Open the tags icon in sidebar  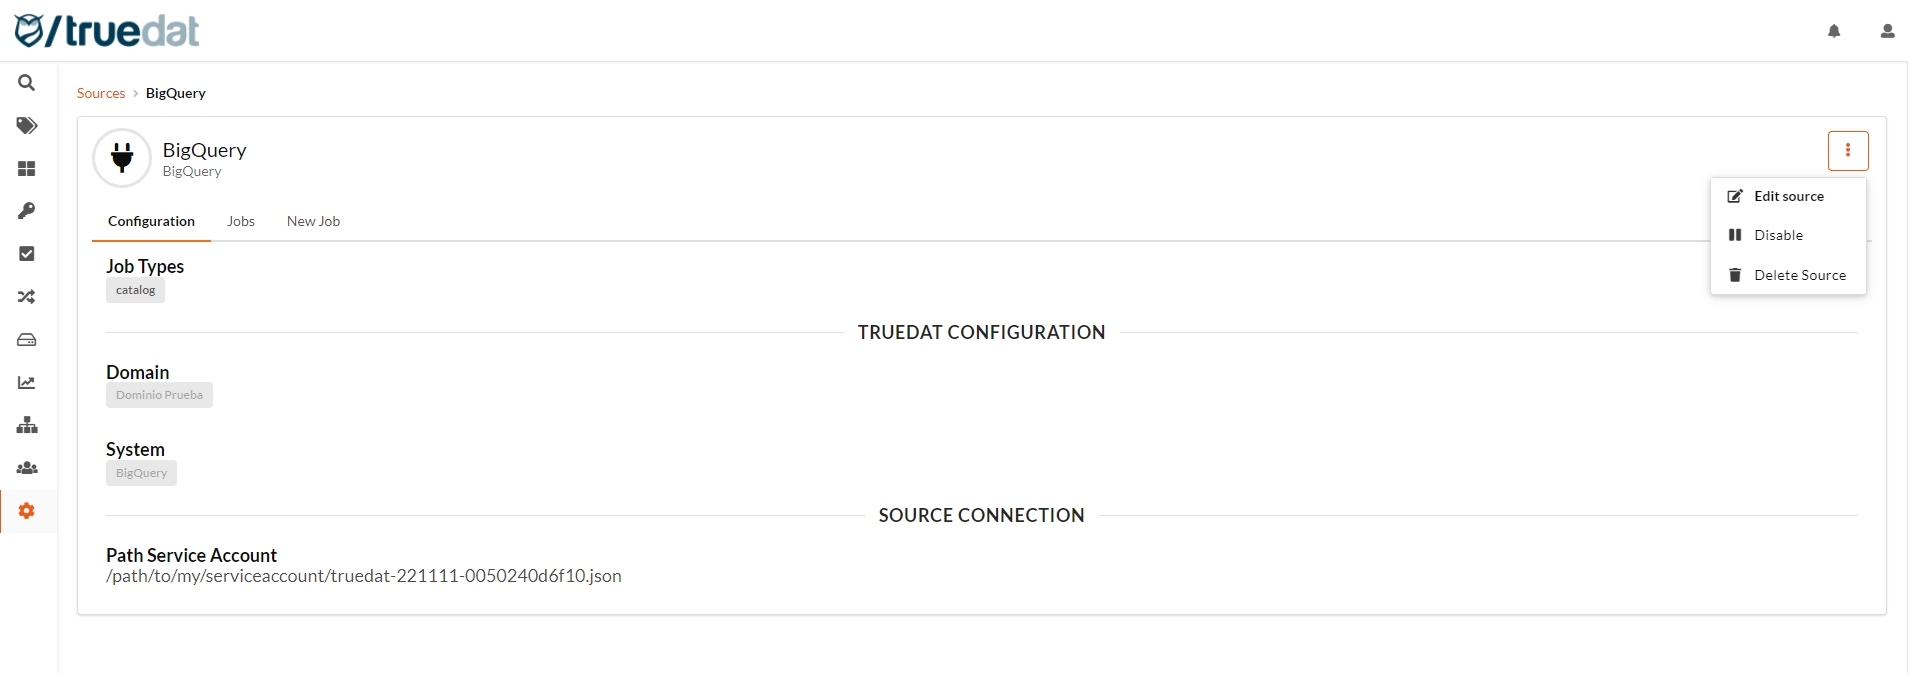(27, 126)
